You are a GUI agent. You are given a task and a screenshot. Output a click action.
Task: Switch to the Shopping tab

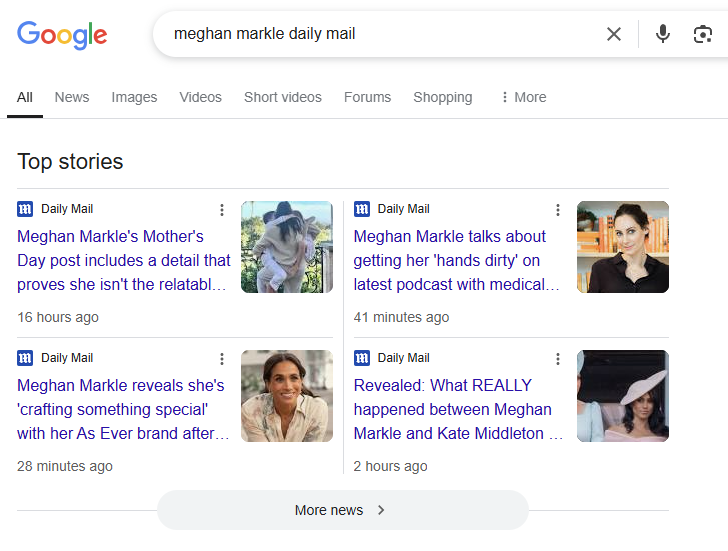coord(442,97)
